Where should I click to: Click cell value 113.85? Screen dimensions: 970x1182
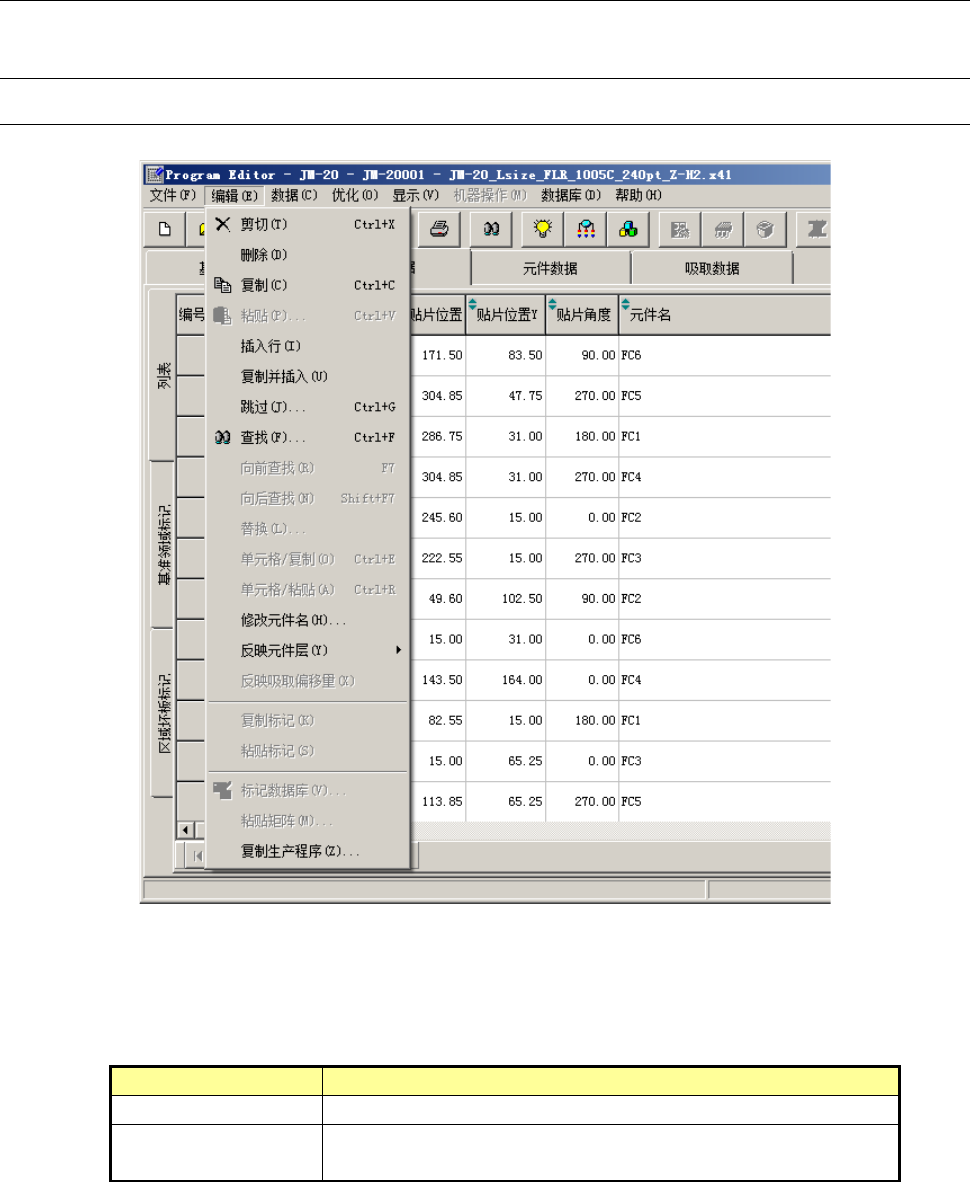tap(442, 802)
